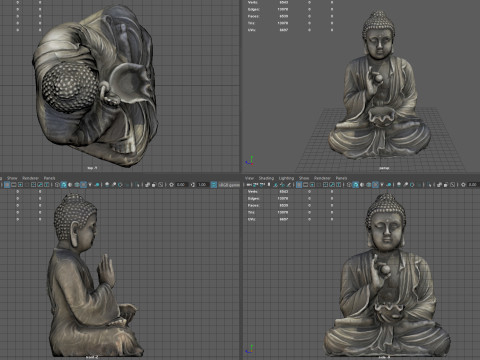Toggle multisample anti-aliasing in side view
The image size is (480, 360).
pyautogui.click(x=120, y=185)
